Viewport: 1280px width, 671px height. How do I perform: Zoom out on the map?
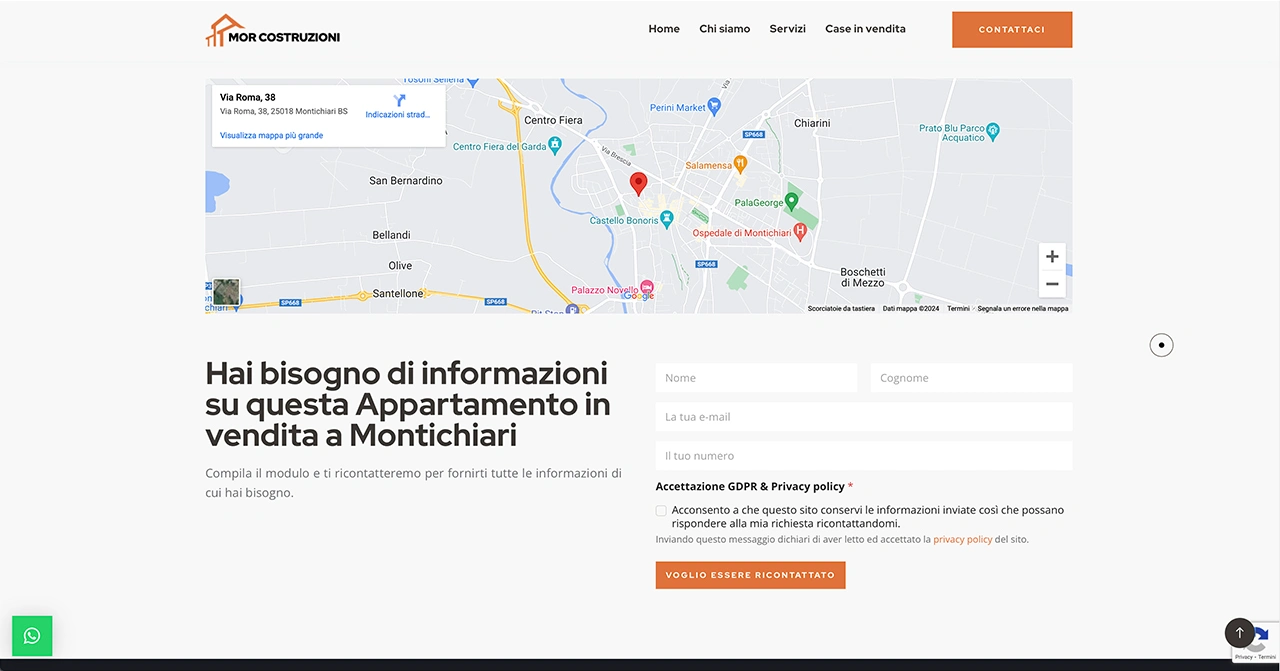[x=1052, y=284]
